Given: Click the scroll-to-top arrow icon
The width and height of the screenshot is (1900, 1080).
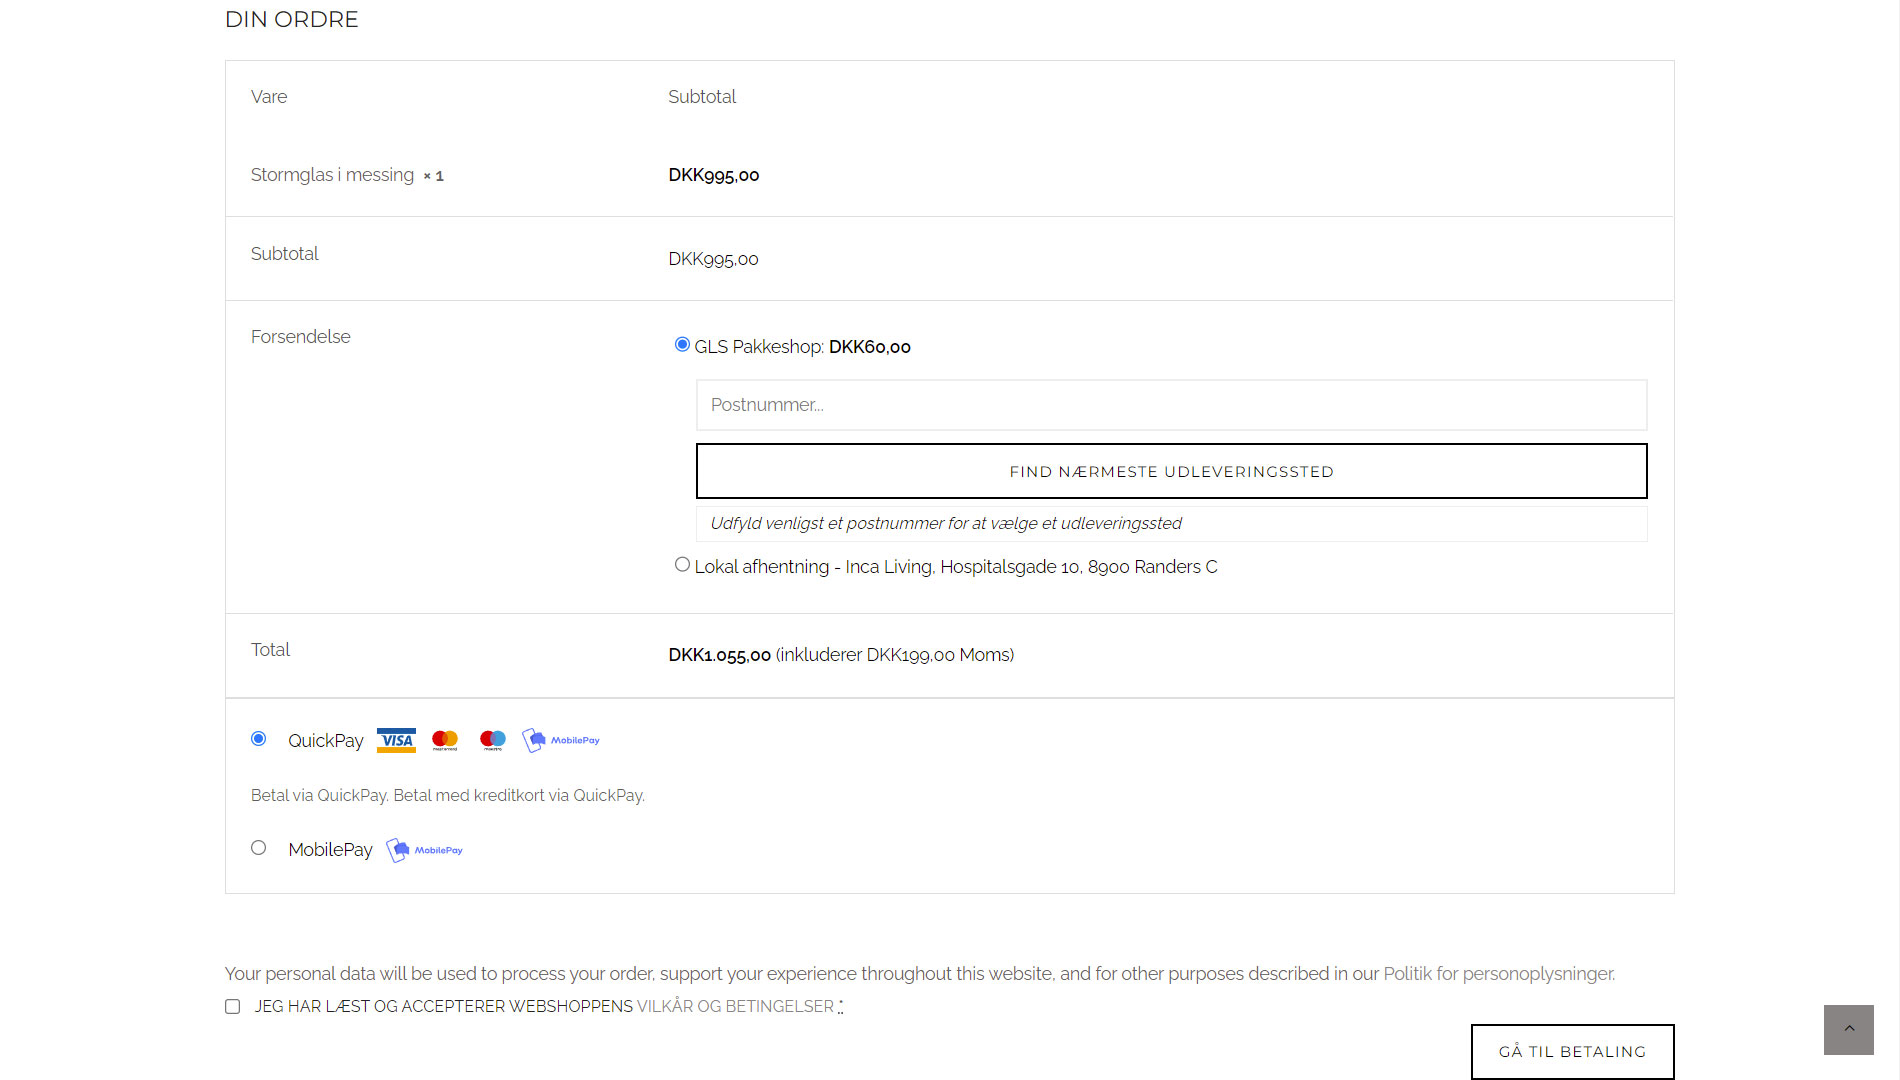Looking at the screenshot, I should click(1848, 1029).
